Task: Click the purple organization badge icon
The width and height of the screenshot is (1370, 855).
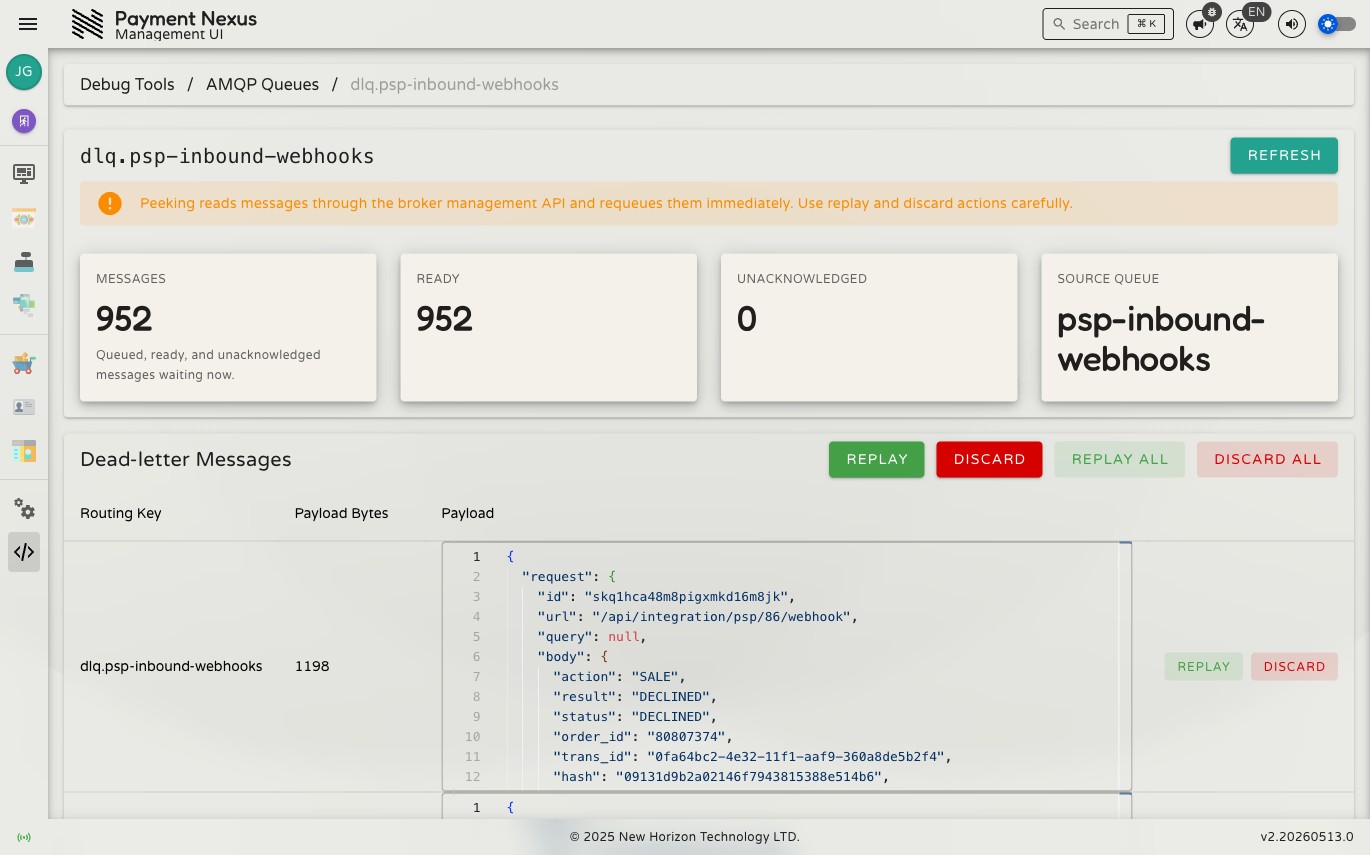Action: point(24,121)
